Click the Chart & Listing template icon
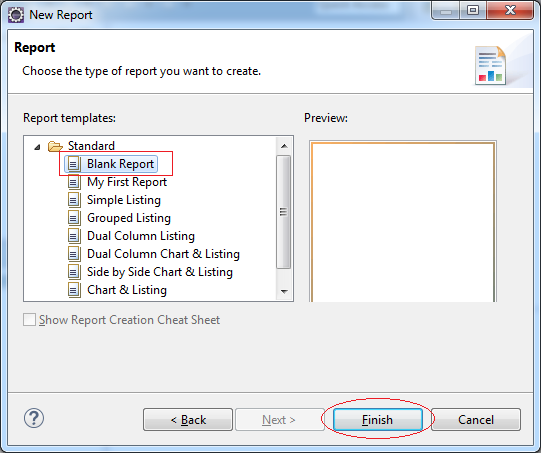 tap(74, 289)
